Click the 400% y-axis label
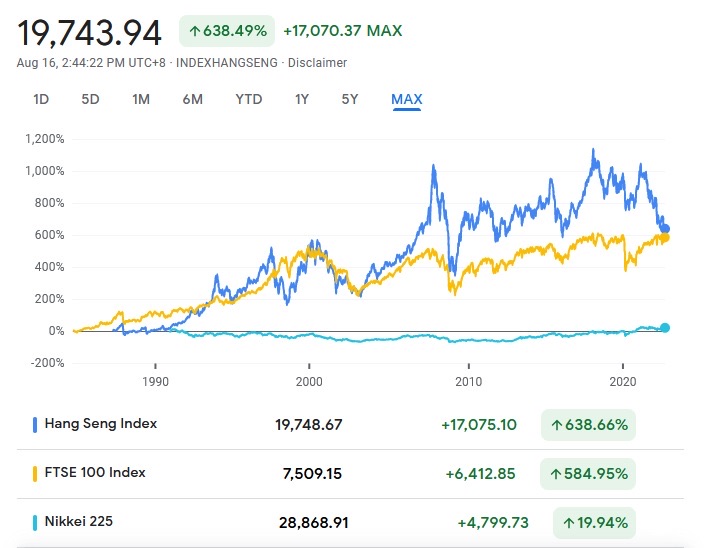Screen dimensions: 704x548 coord(50,267)
